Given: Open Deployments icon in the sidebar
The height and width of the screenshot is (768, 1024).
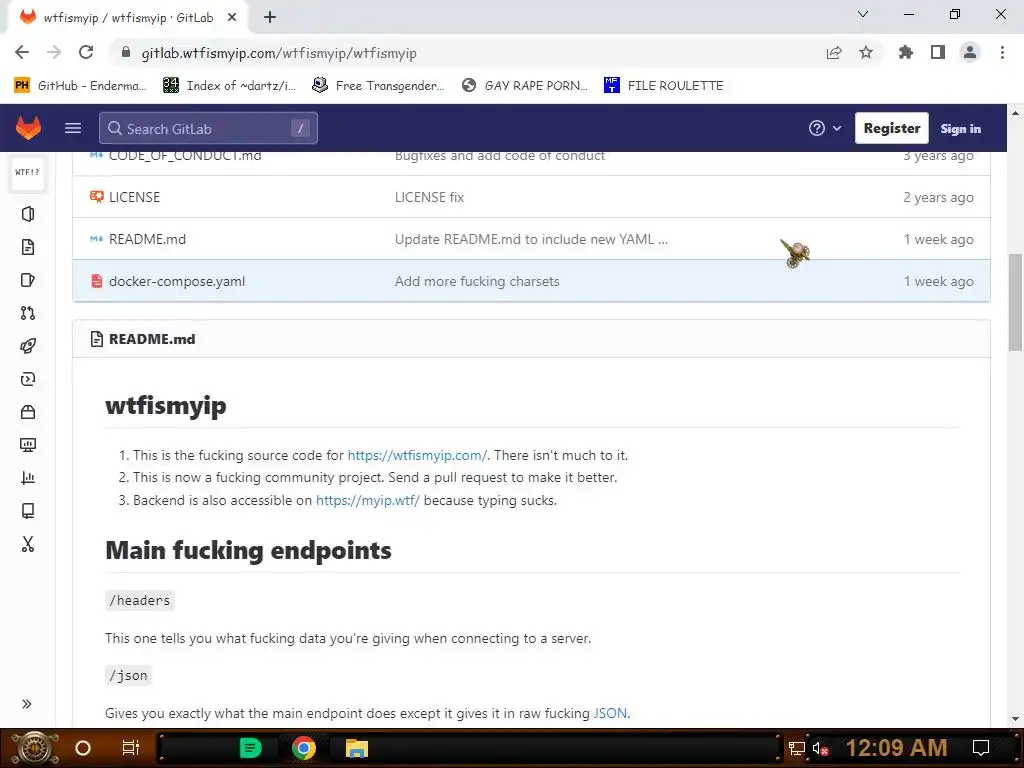Looking at the screenshot, I should click(x=27, y=379).
